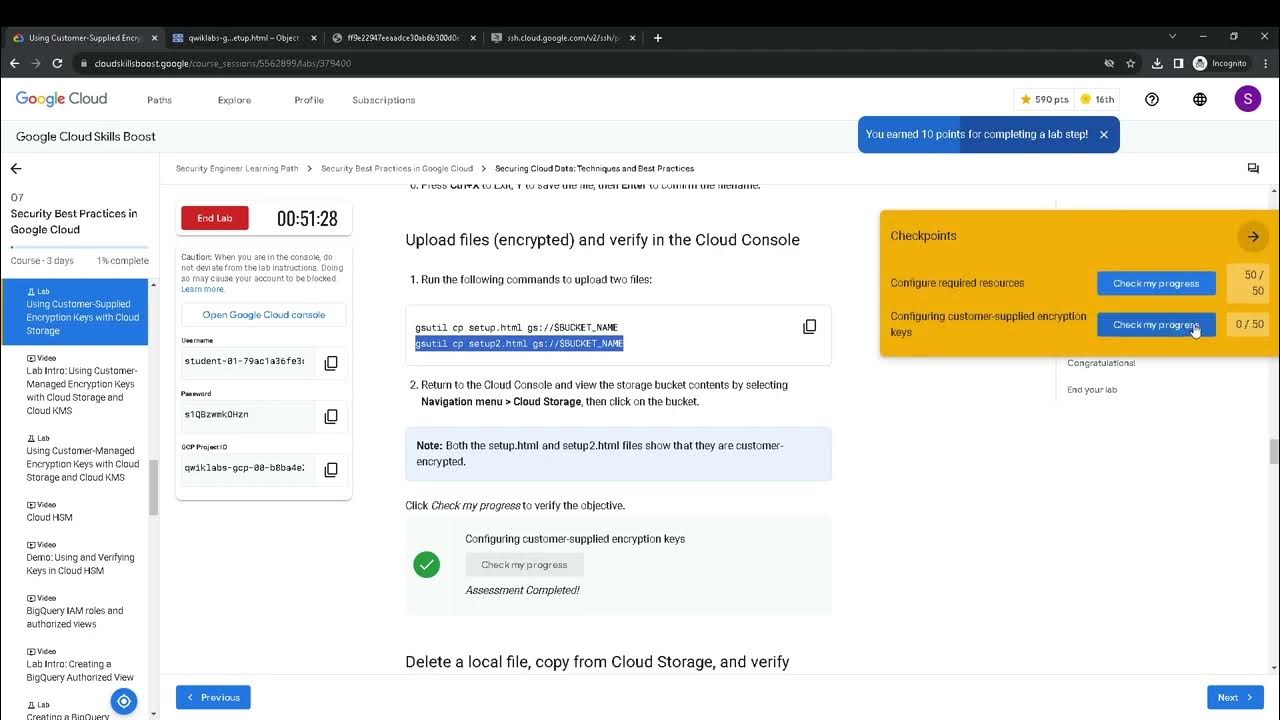The image size is (1280, 720).
Task: Click the green assessment completed checkmark
Action: (427, 565)
